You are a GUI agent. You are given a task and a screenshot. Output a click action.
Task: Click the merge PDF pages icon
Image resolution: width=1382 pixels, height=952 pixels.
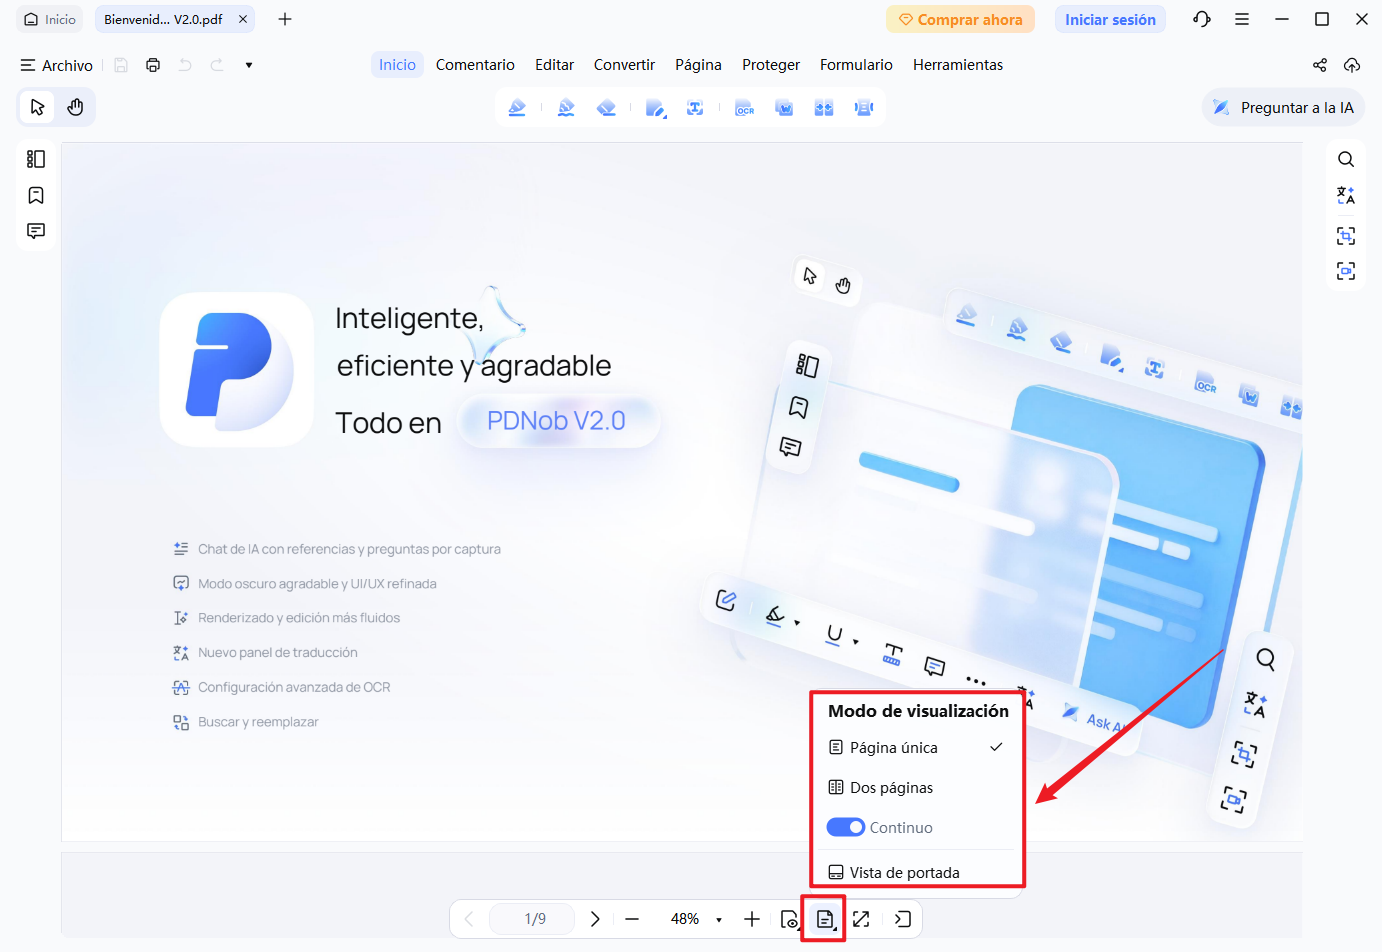point(824,108)
